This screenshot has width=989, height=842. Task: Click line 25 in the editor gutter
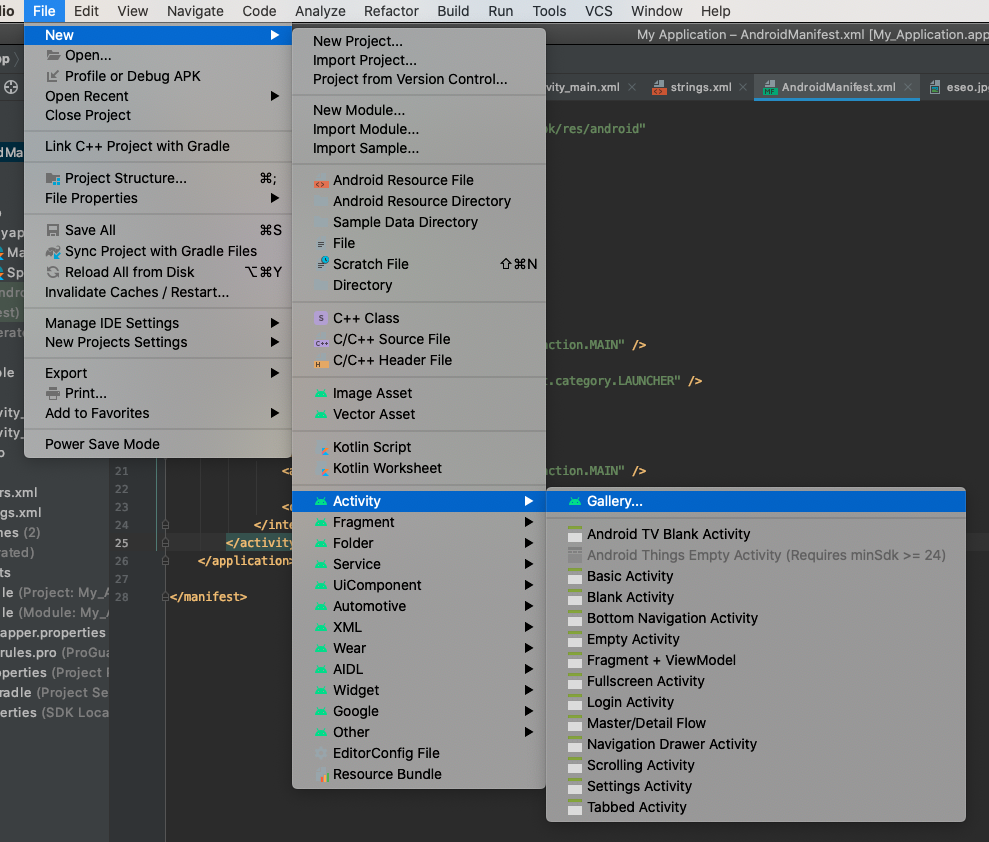(122, 543)
